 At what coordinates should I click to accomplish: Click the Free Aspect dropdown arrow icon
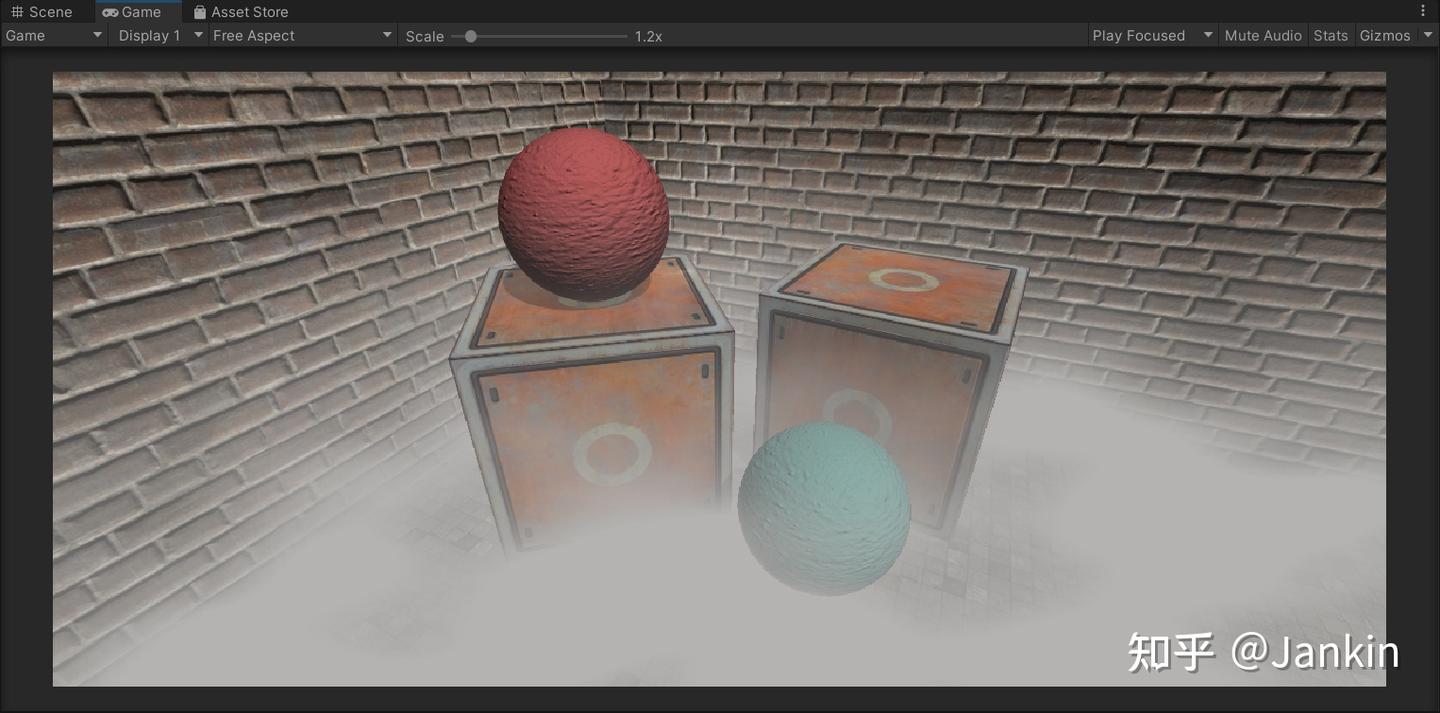click(x=387, y=34)
